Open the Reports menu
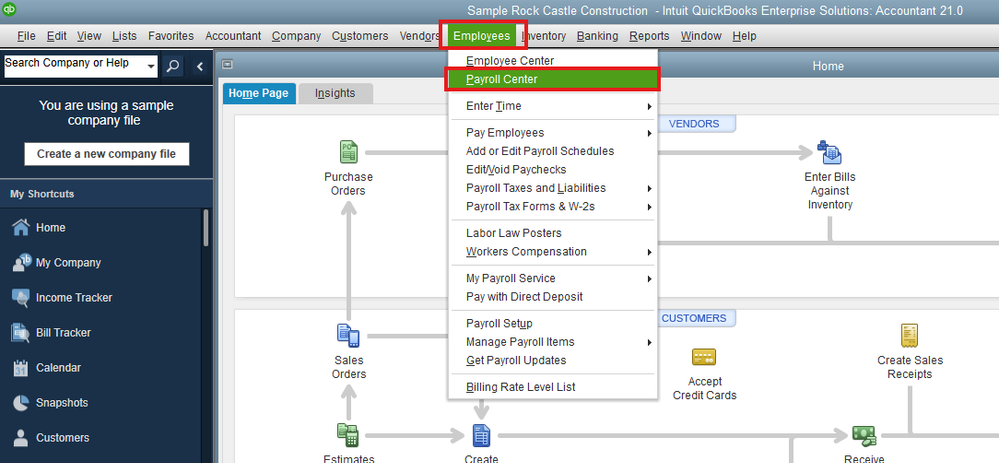Image resolution: width=999 pixels, height=463 pixels. [649, 36]
